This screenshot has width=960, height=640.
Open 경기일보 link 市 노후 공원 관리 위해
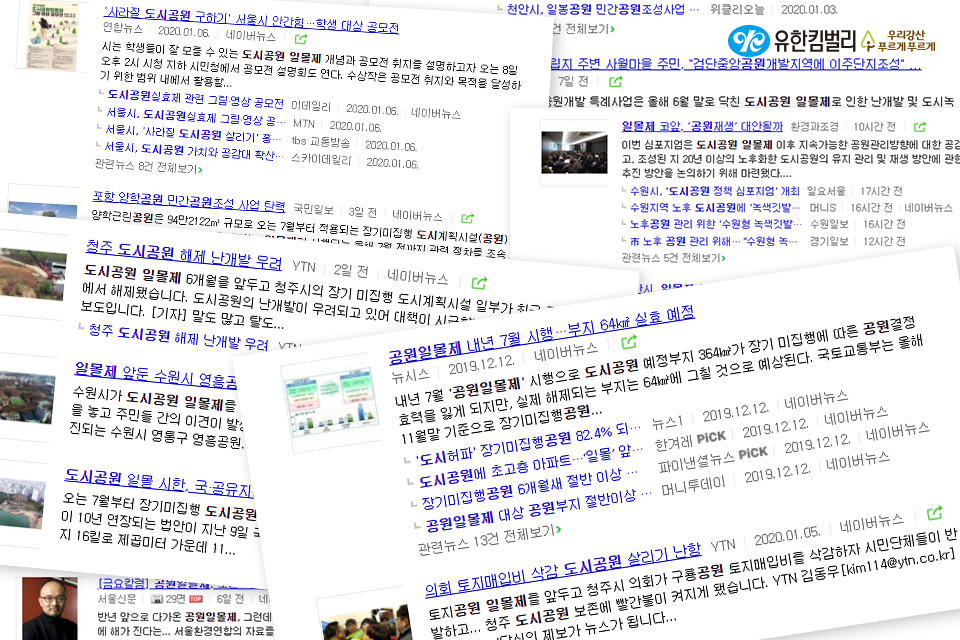click(x=714, y=241)
